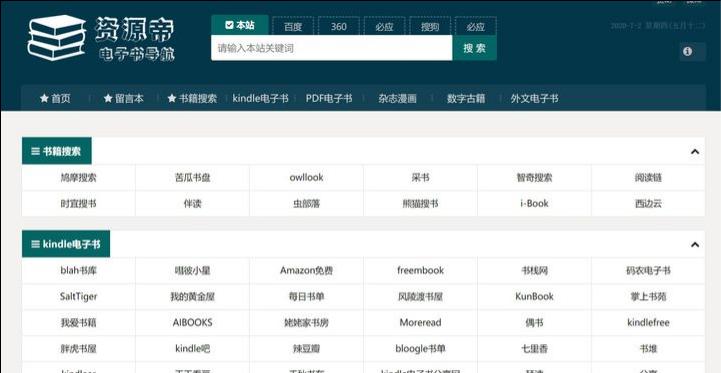
Task: Open the 采书 link
Action: pos(420,178)
